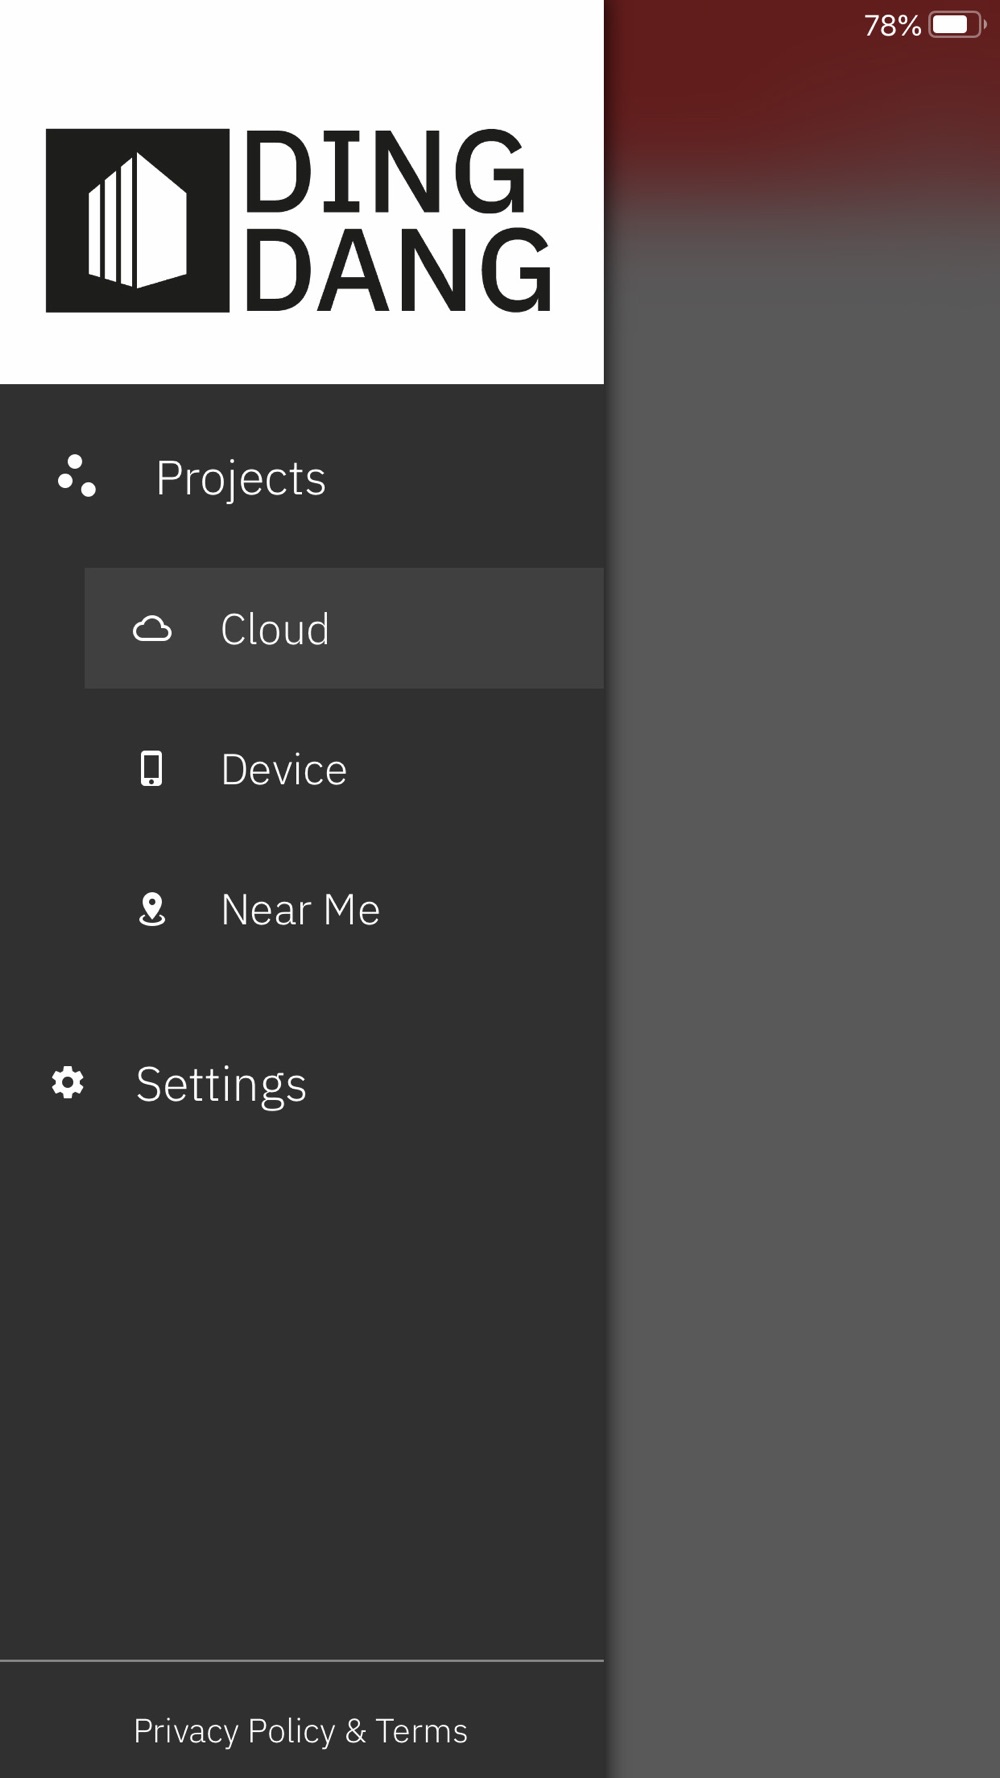1000x1778 pixels.
Task: Tap the 78% battery percentage
Action: 892,25
